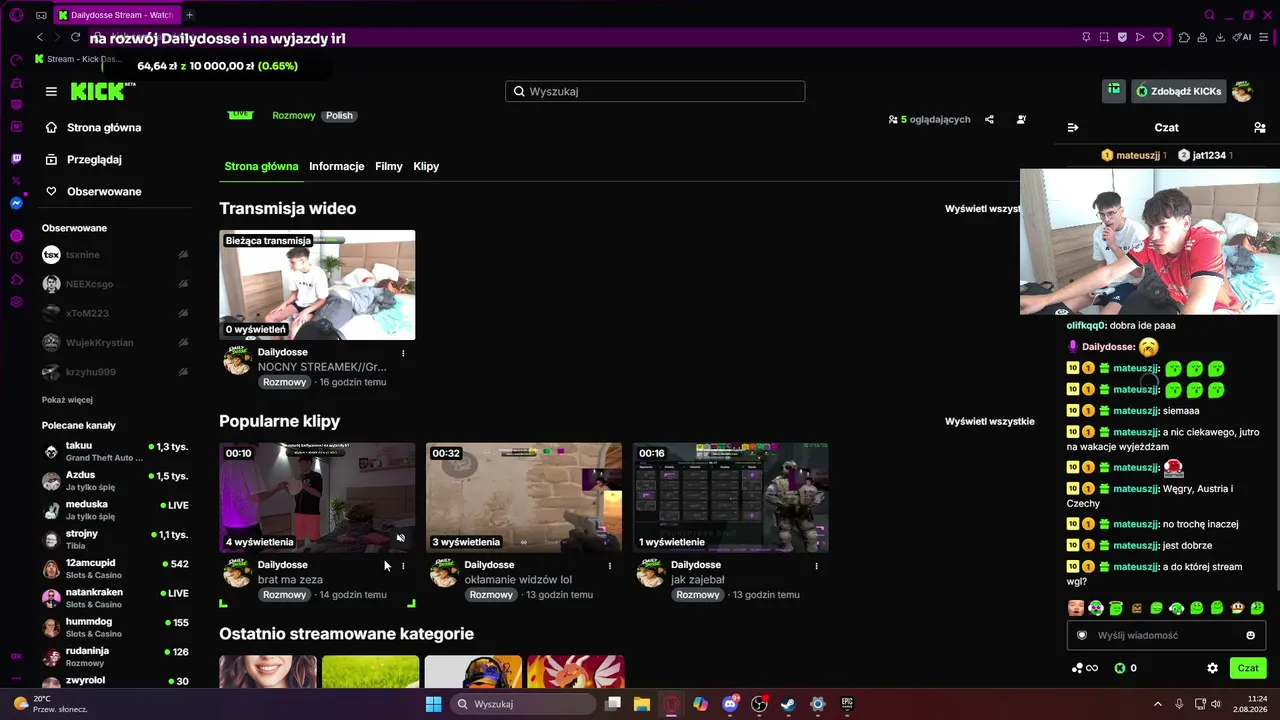Play the Bieżąca transmisja video thumbnail

[x=317, y=285]
